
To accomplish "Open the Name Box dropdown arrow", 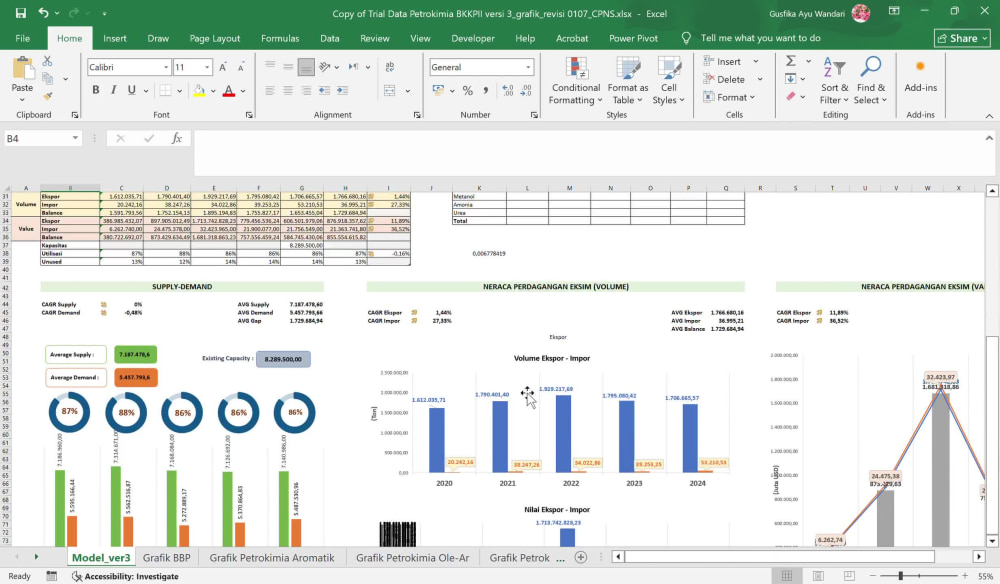I will (75, 138).
